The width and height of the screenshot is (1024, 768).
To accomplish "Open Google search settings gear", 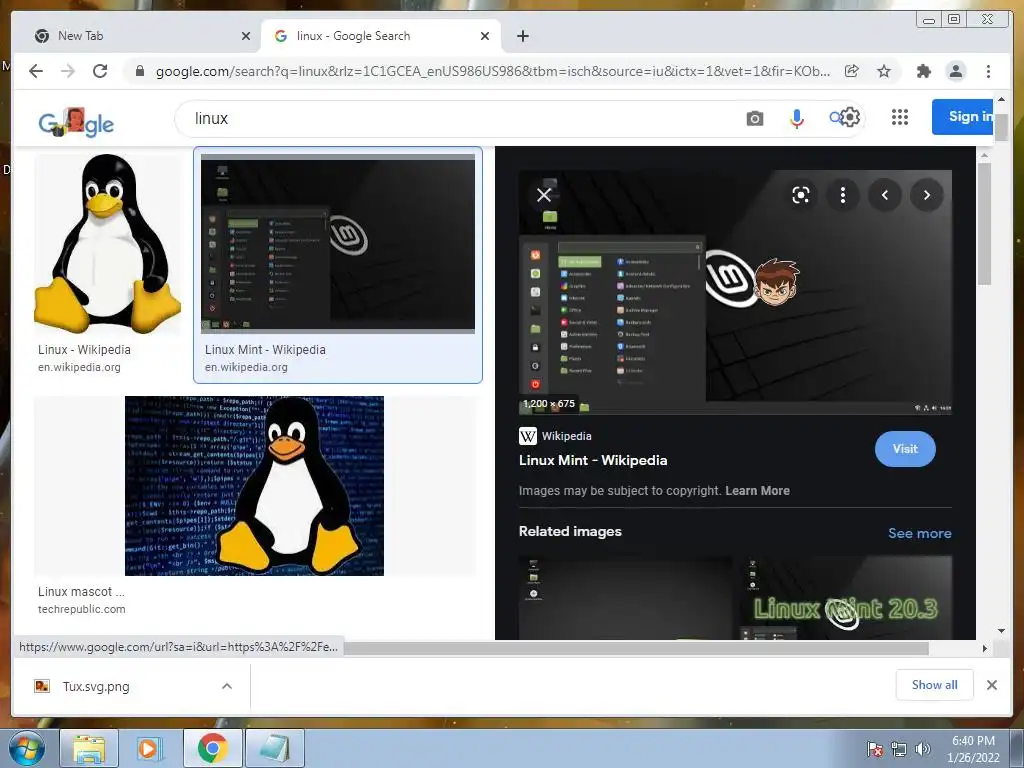I will (850, 118).
